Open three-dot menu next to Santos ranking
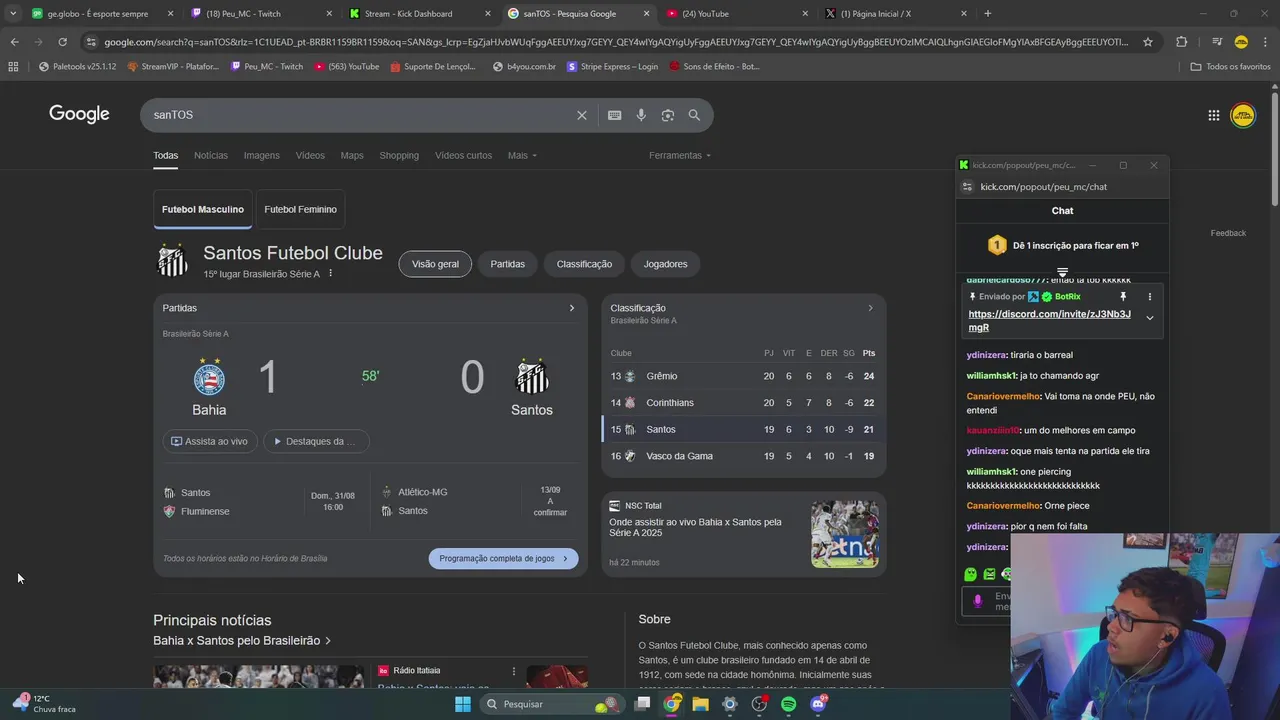The width and height of the screenshot is (1280, 720). (x=330, y=274)
